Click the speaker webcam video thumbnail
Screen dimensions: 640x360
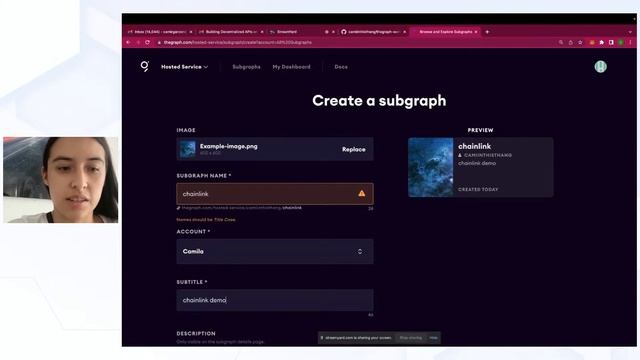61,180
